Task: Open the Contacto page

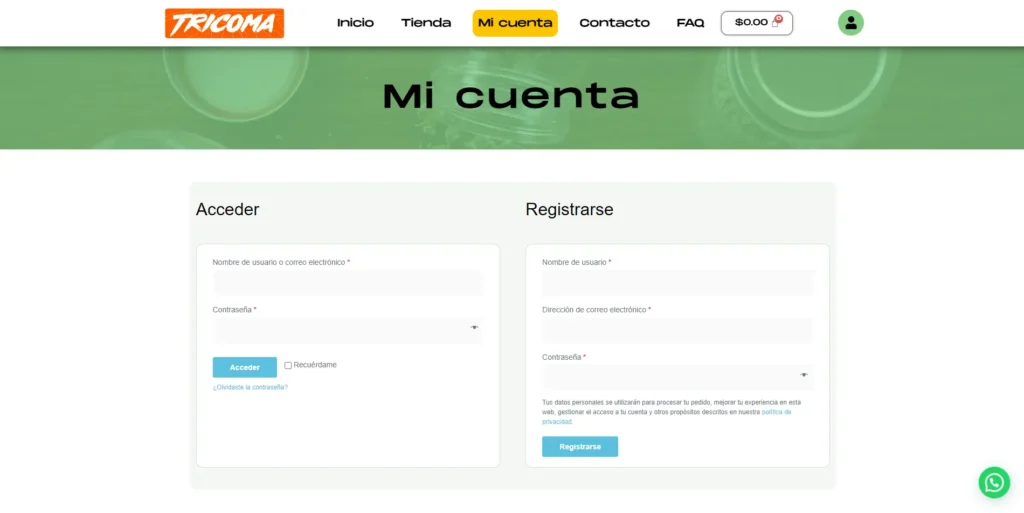Action: [x=615, y=23]
